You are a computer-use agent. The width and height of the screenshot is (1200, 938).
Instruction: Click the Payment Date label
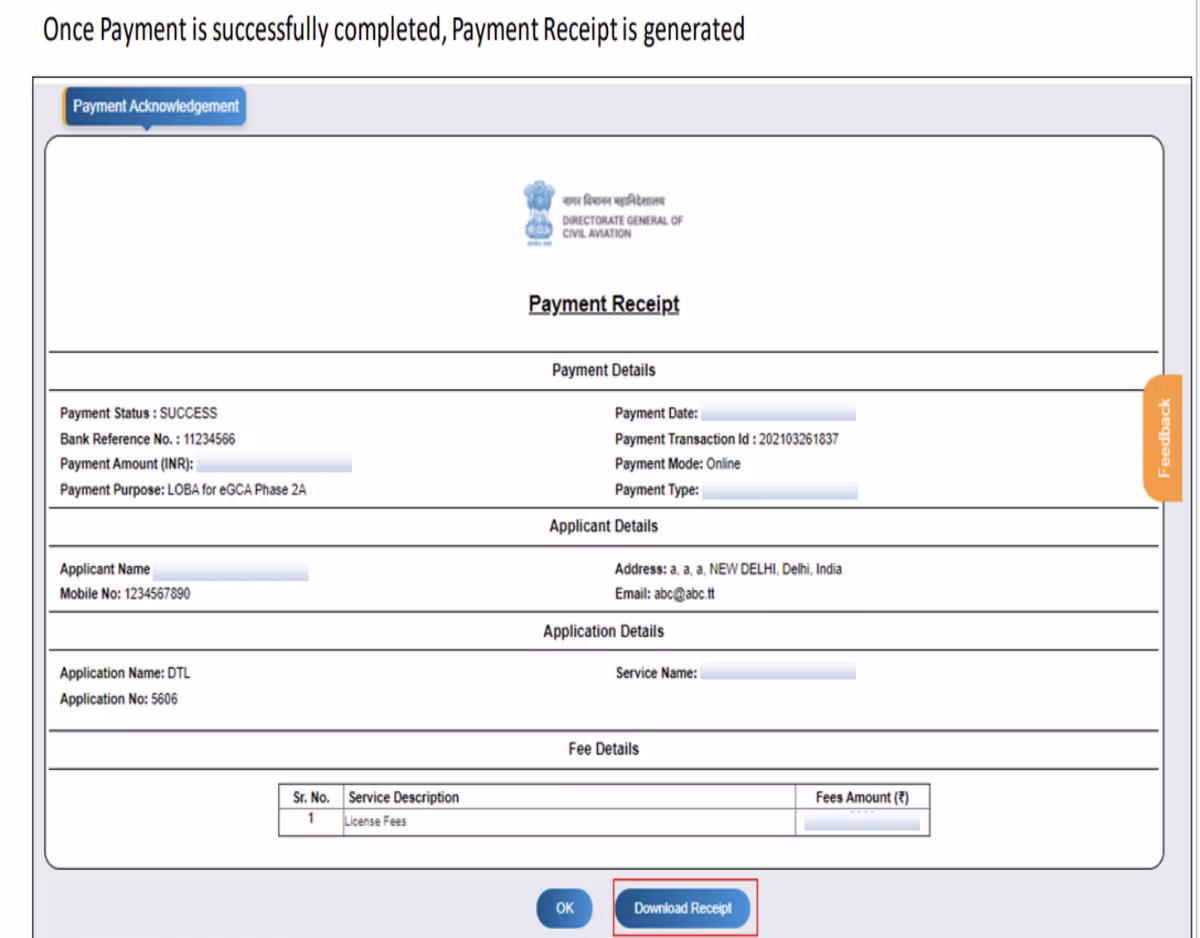pos(656,413)
